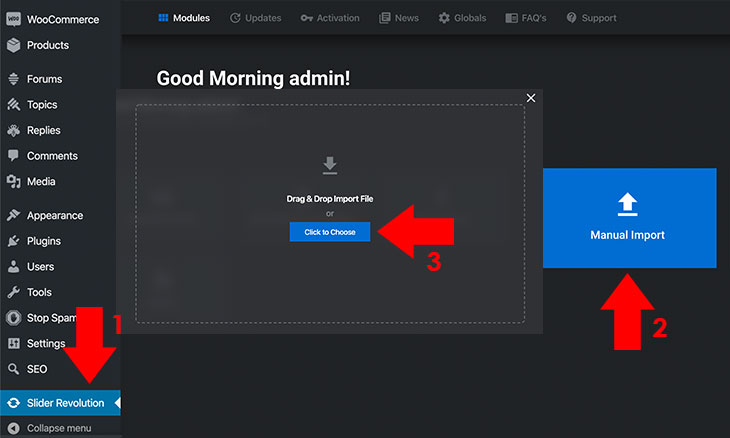
Task: Click the Topics icon in sidebar
Action: coord(14,105)
